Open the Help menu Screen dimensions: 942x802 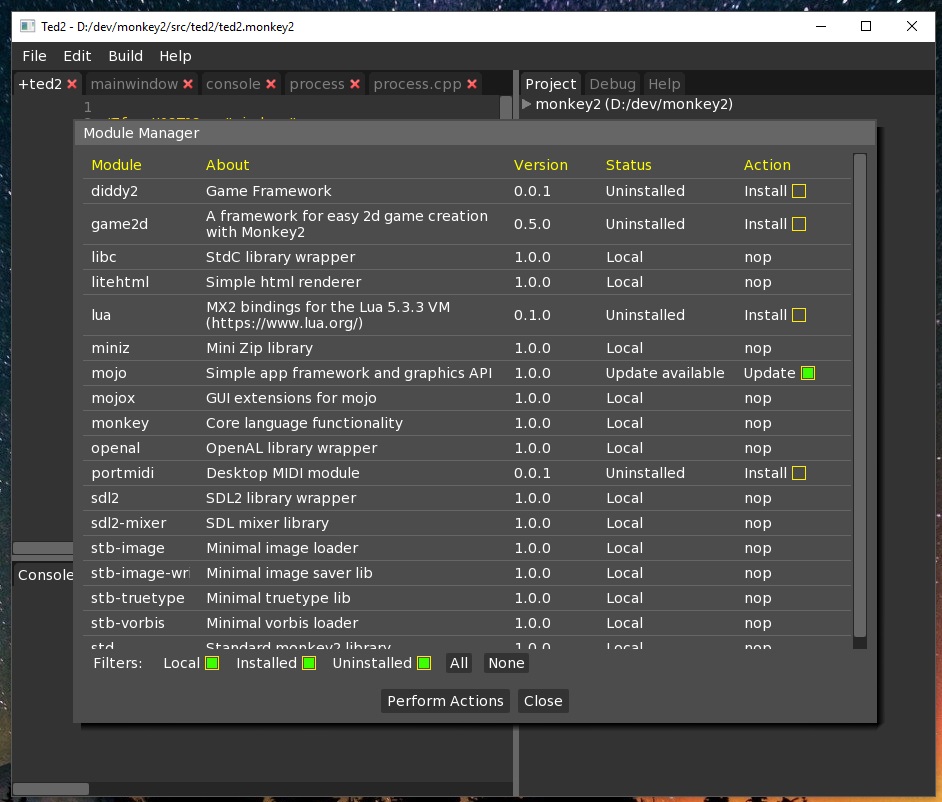point(175,56)
